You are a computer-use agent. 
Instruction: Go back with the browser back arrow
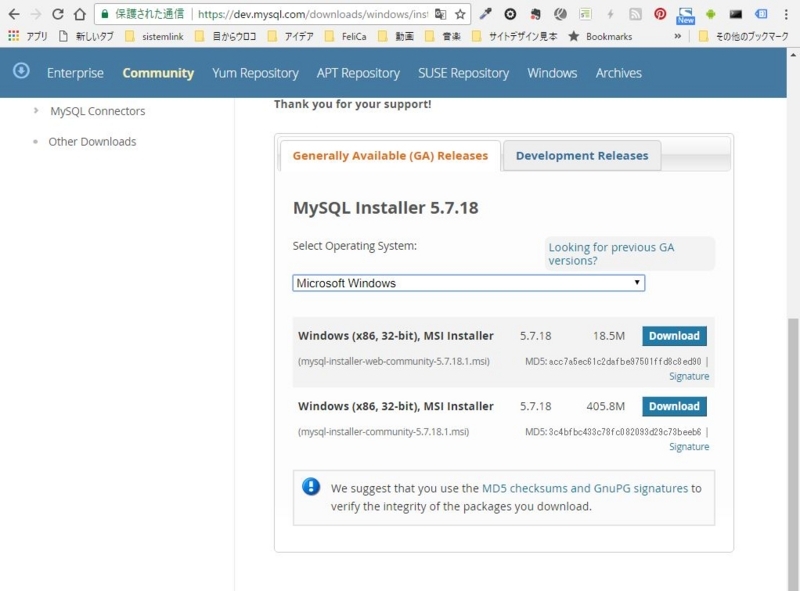tap(14, 14)
